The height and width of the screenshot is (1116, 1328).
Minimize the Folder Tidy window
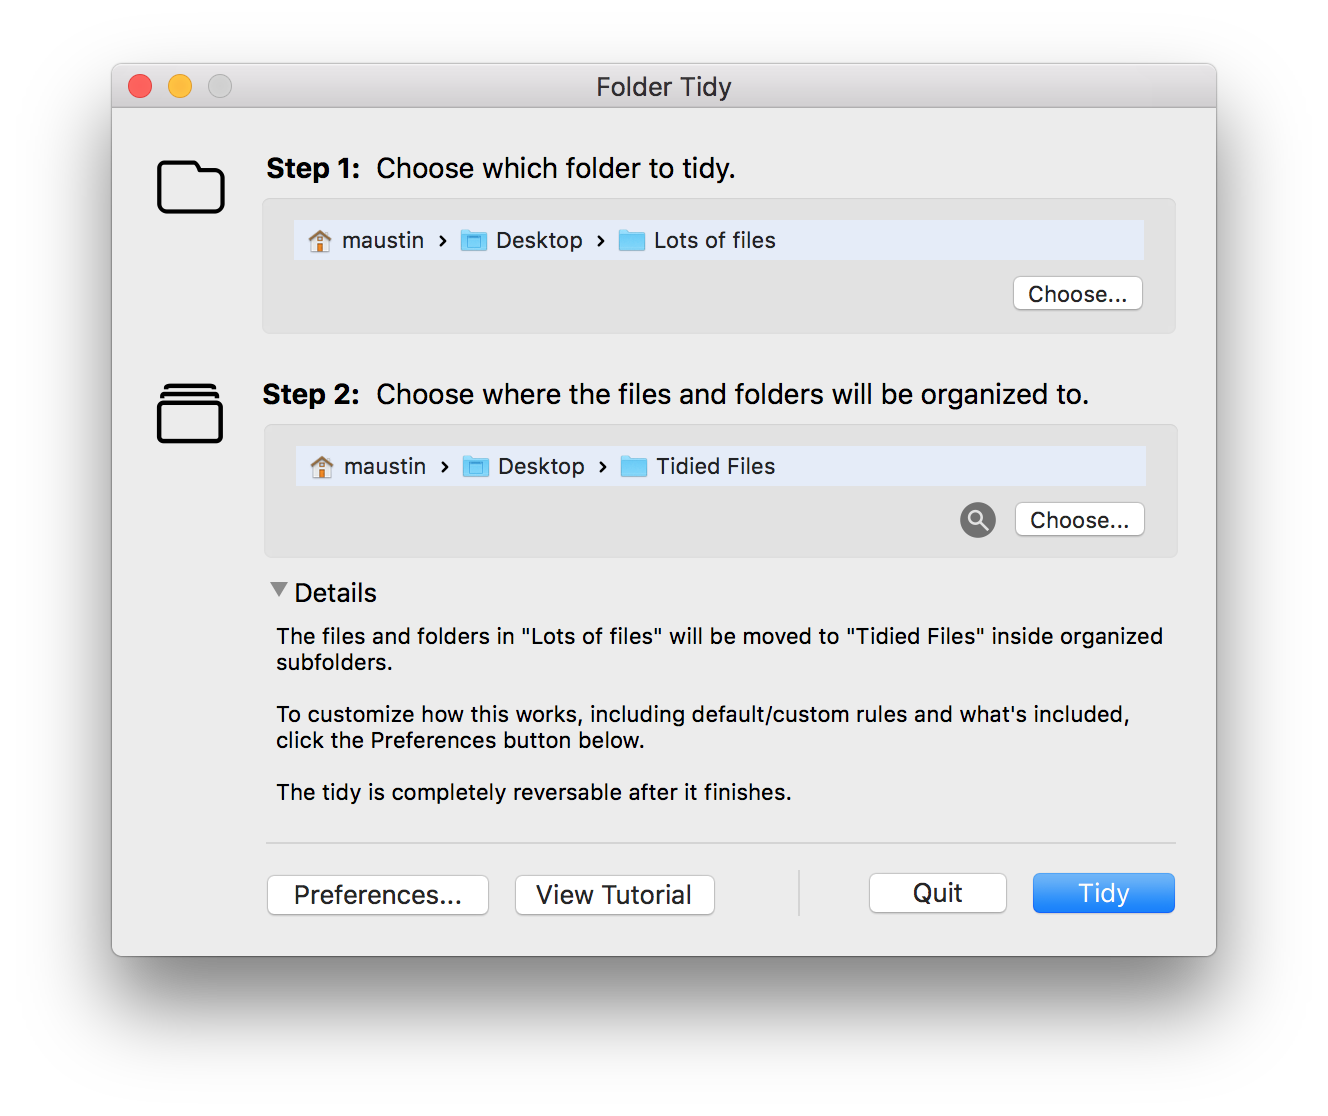tap(180, 87)
